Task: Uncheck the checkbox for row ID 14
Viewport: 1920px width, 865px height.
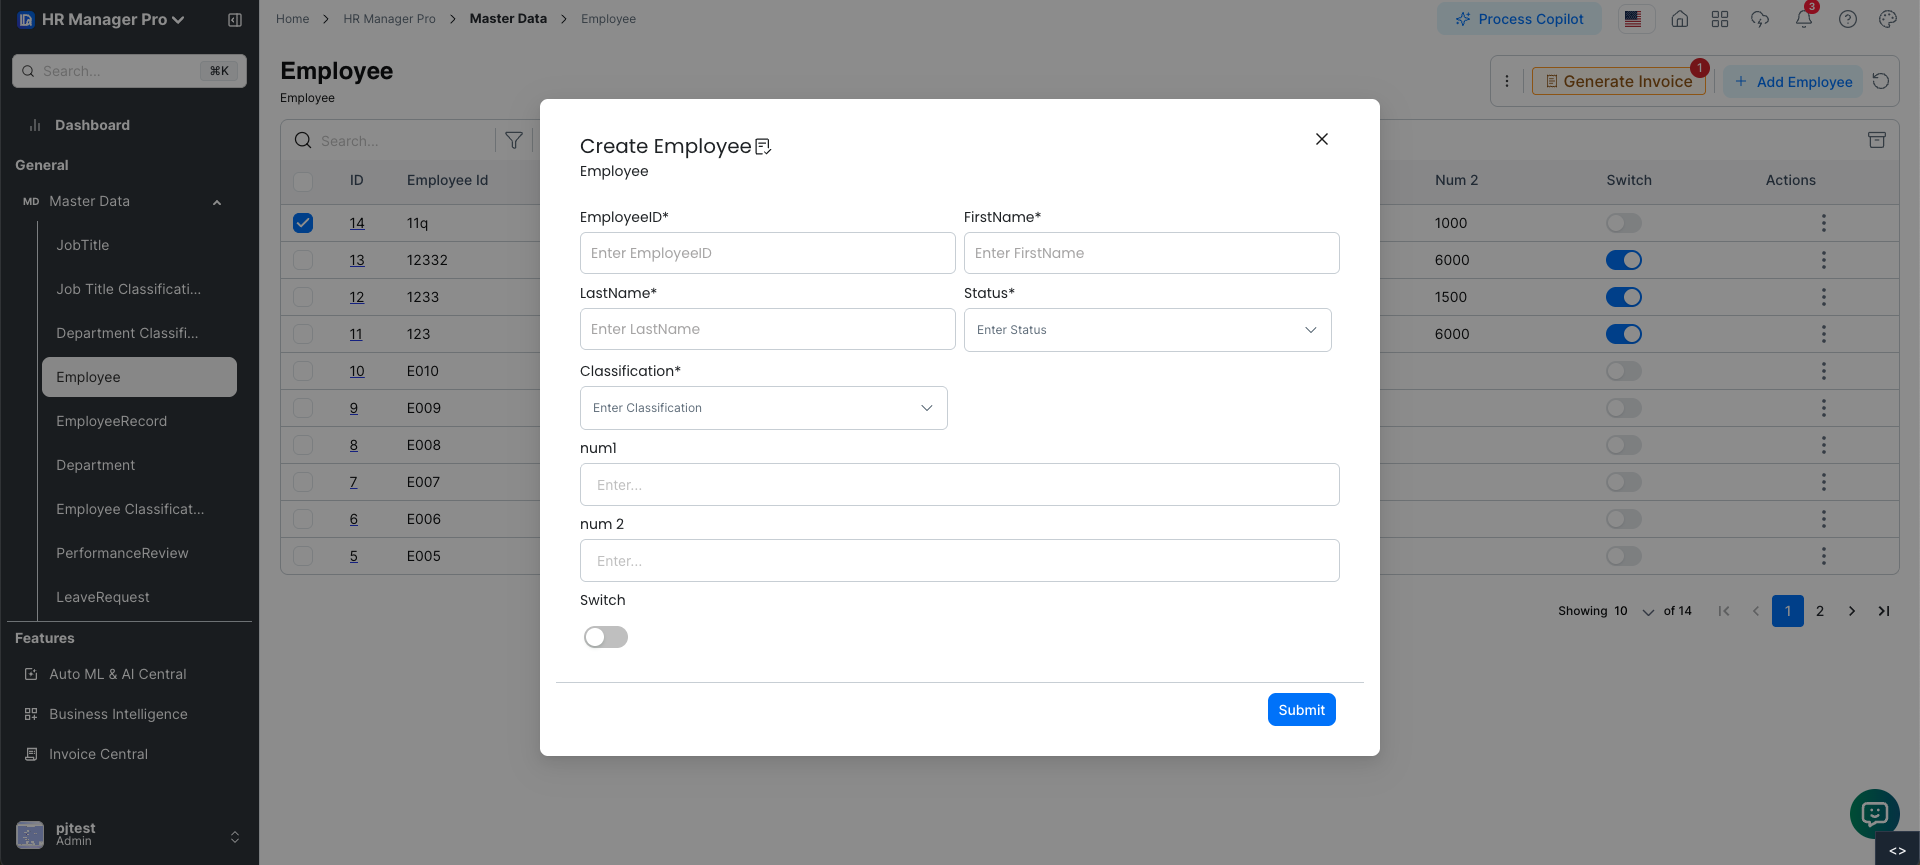Action: click(303, 223)
